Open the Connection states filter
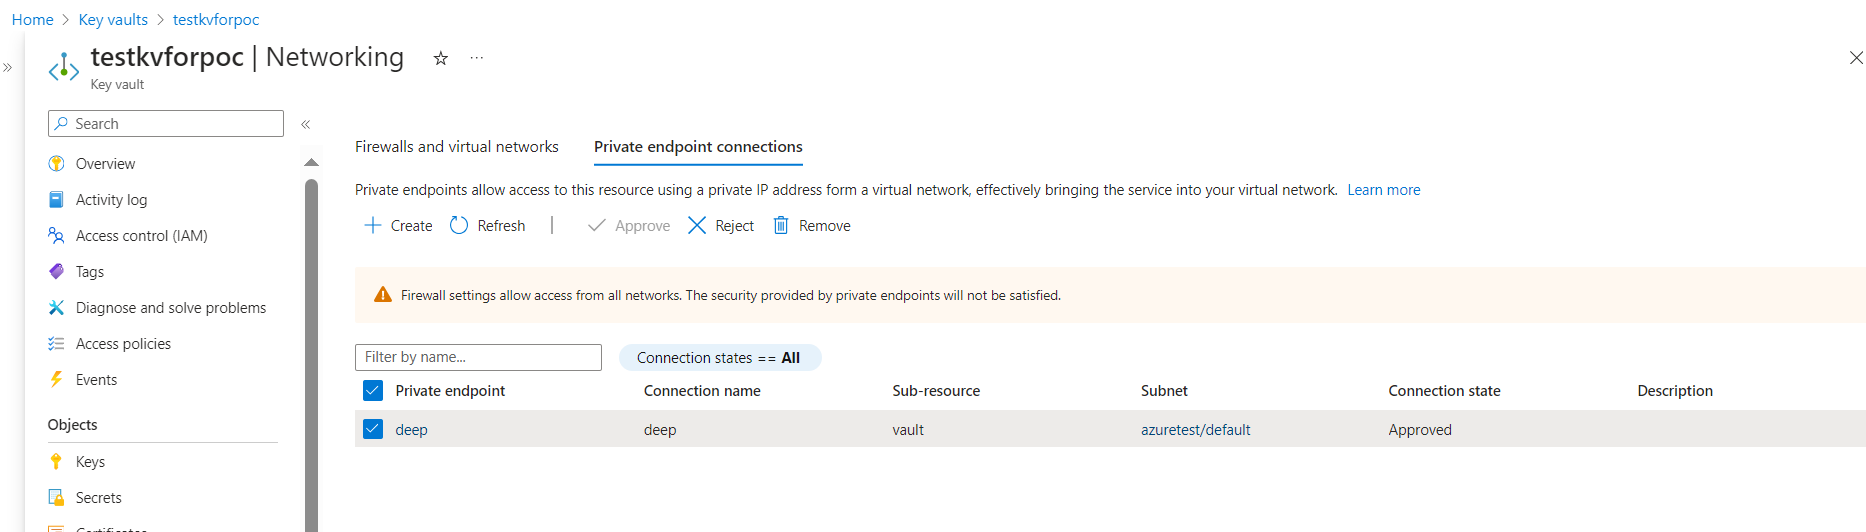Image resolution: width=1866 pixels, height=532 pixels. pos(719,358)
